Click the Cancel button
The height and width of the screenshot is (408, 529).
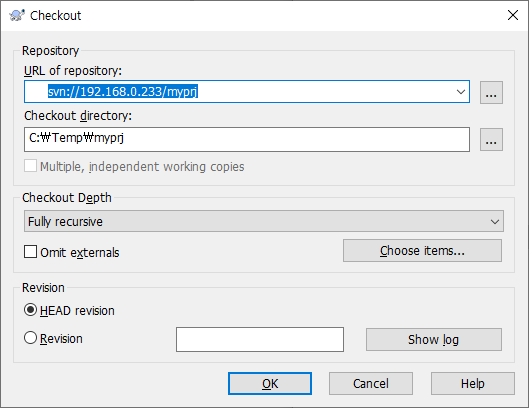tap(371, 384)
